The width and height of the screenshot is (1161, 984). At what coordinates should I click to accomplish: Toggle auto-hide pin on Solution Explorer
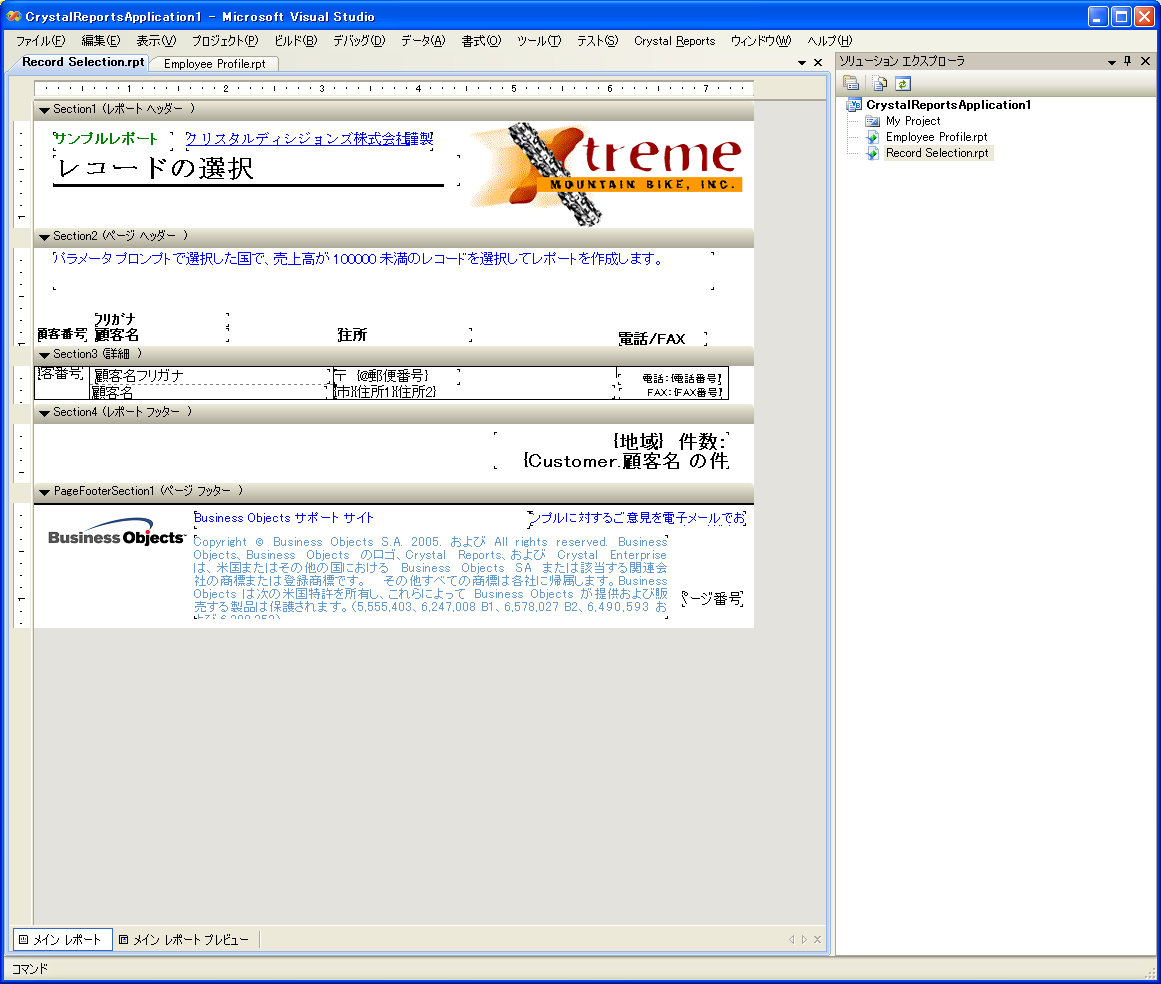pyautogui.click(x=1128, y=62)
